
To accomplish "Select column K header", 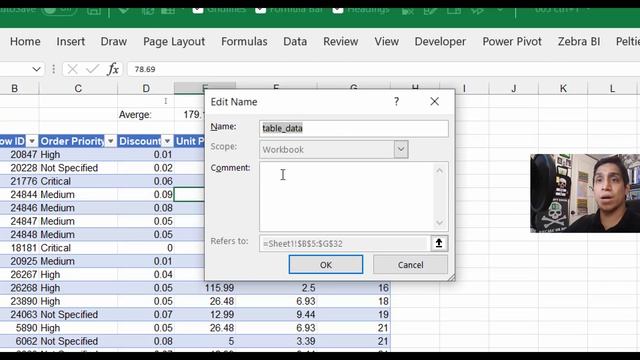I will pyautogui.click(x=563, y=89).
